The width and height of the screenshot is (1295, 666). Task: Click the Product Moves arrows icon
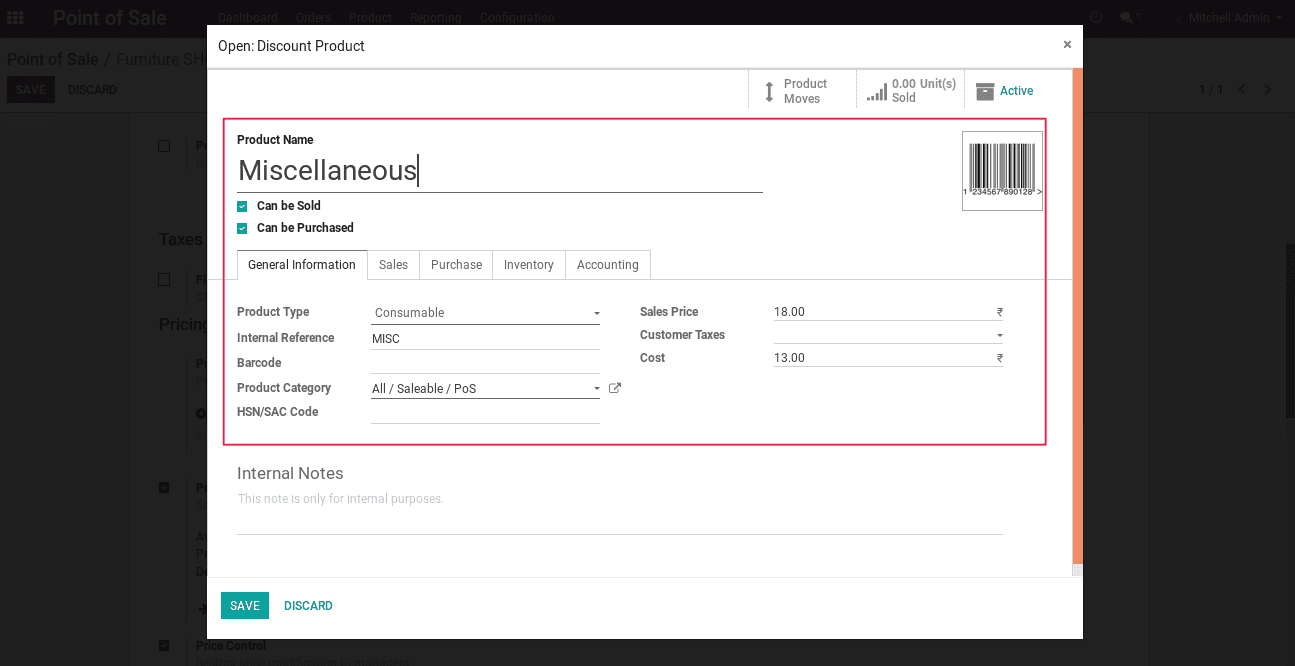pos(769,92)
